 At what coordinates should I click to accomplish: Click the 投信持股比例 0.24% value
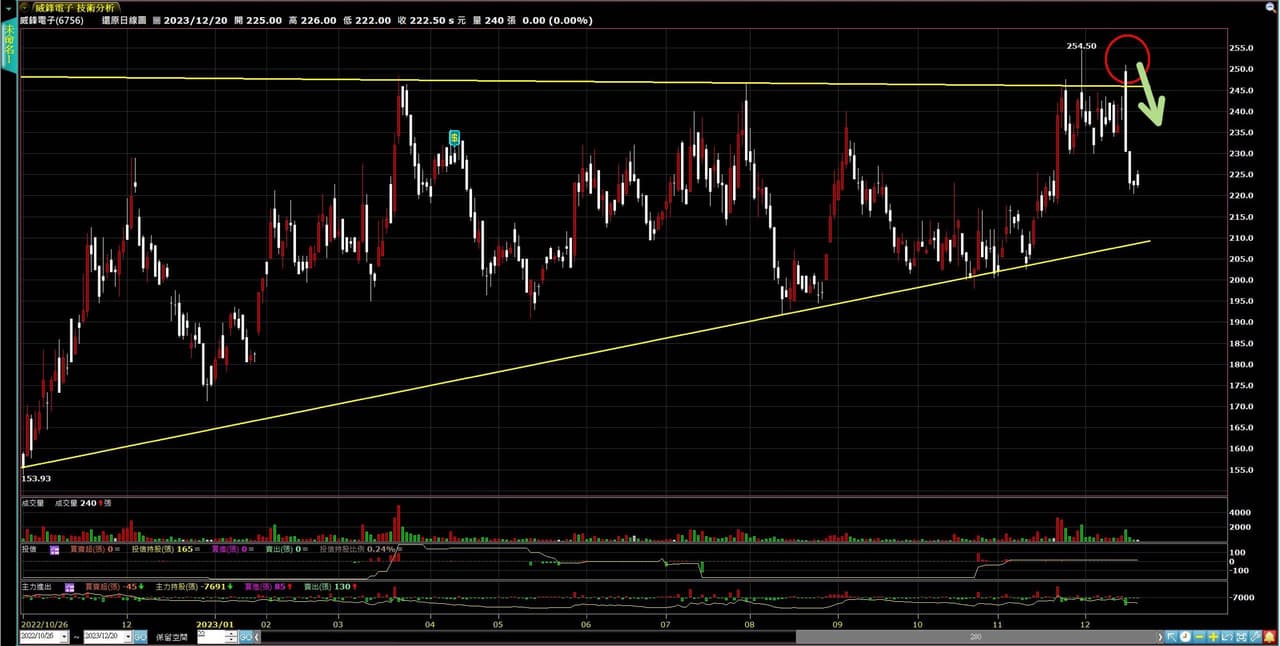pos(357,550)
